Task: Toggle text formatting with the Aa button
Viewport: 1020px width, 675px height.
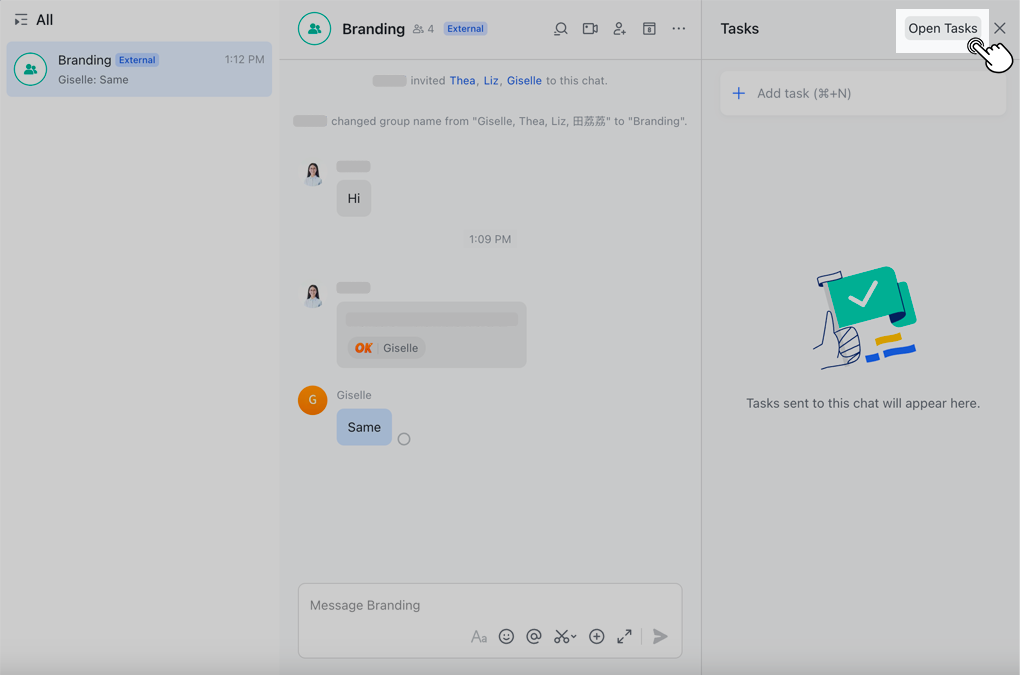Action: click(x=478, y=636)
